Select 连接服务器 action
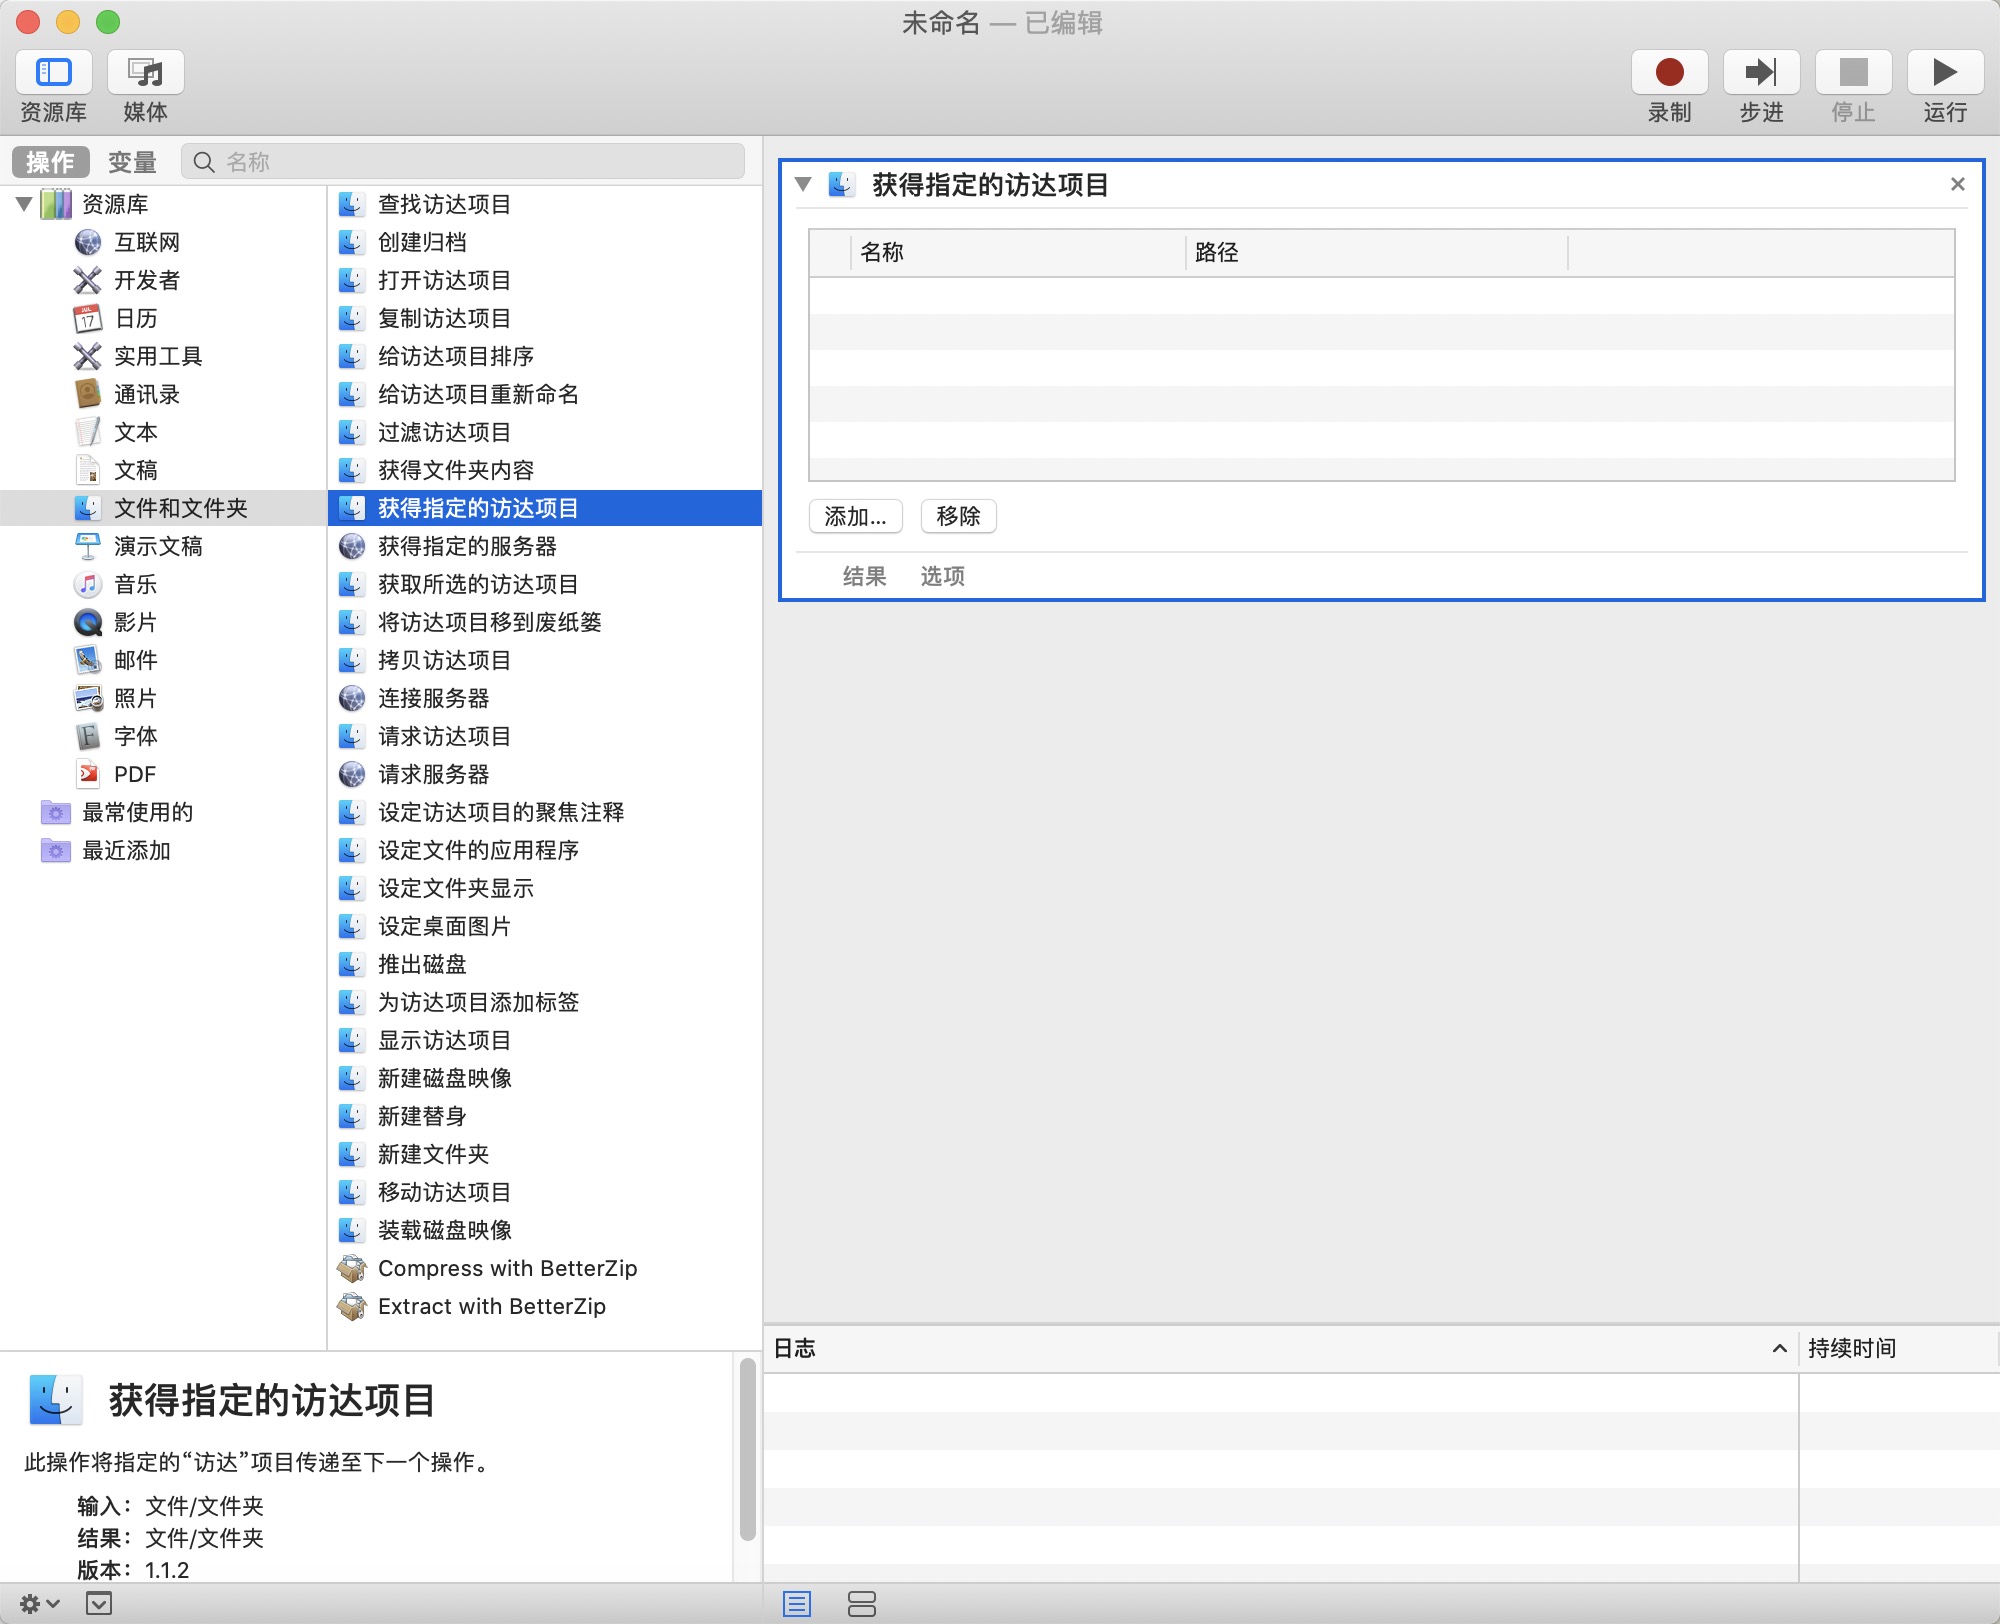 (545, 698)
